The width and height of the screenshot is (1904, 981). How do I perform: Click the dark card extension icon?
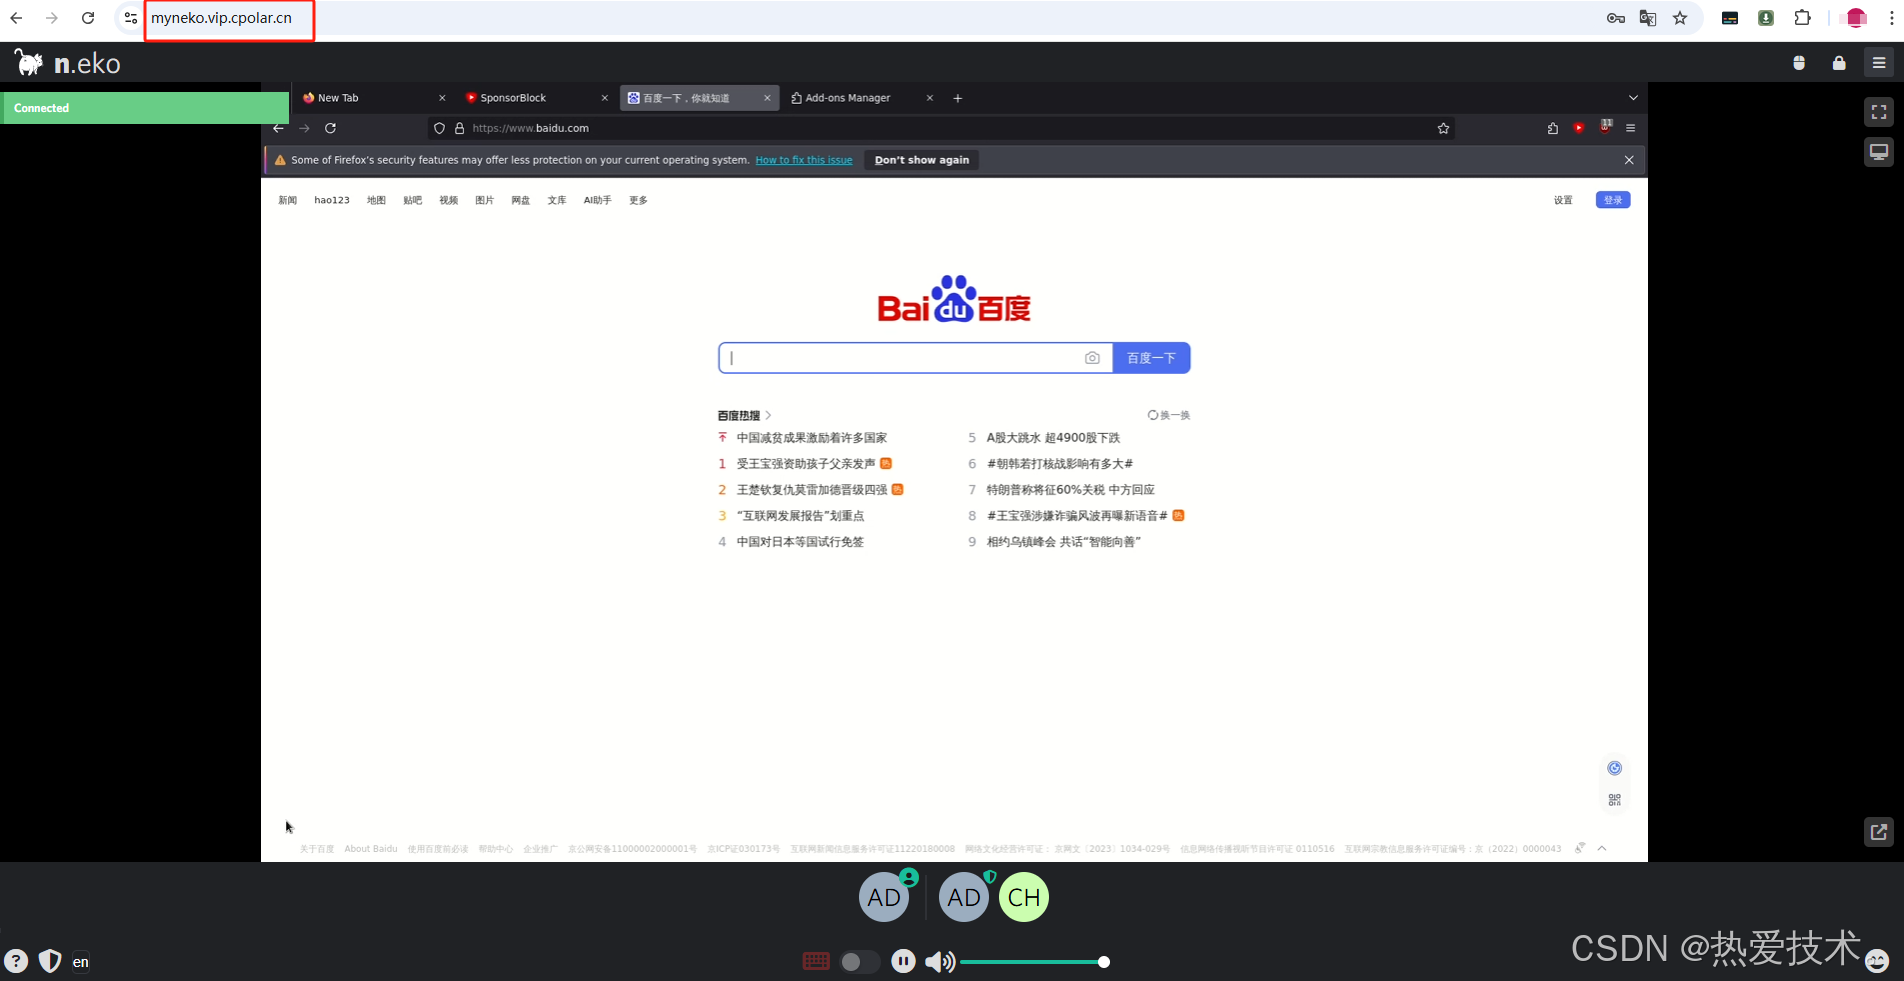[x=1730, y=18]
